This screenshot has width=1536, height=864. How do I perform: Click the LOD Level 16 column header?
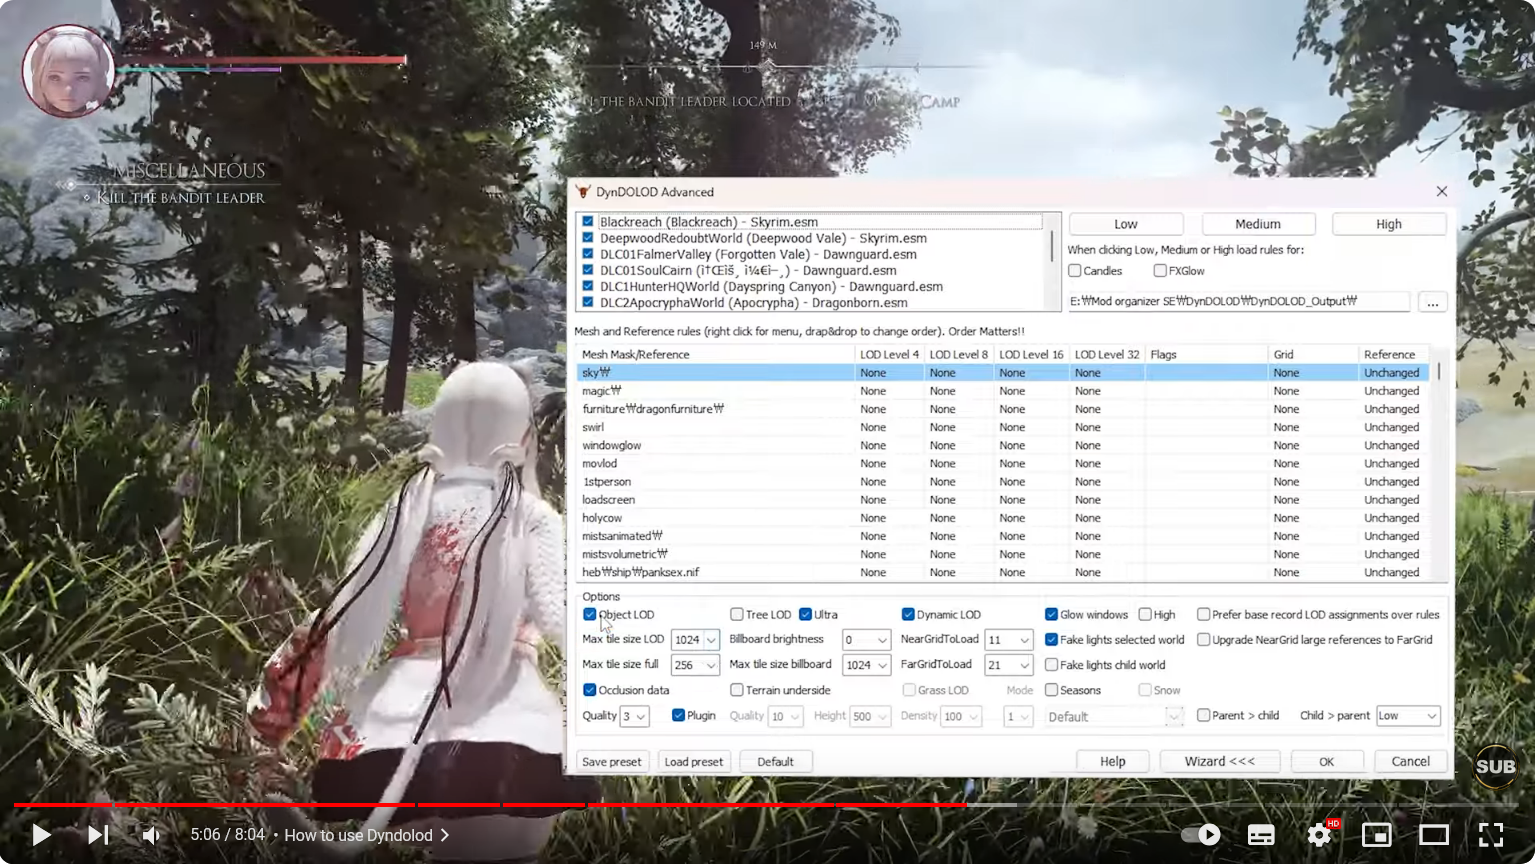pos(1031,354)
